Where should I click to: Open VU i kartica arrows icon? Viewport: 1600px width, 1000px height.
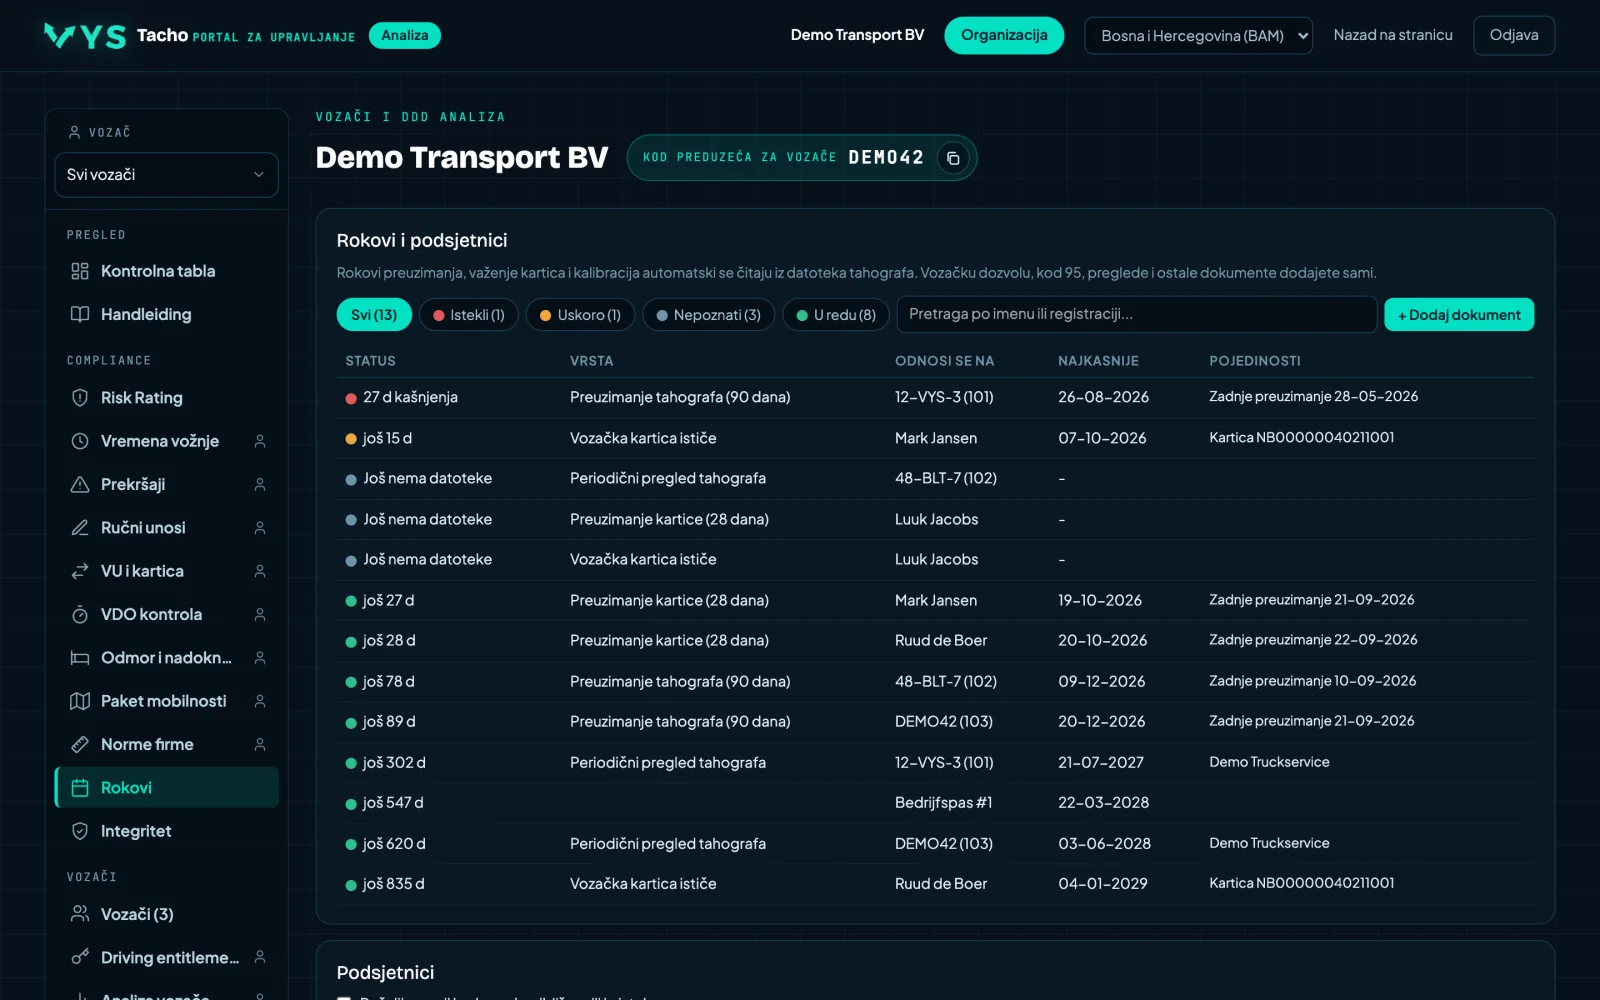(x=80, y=571)
